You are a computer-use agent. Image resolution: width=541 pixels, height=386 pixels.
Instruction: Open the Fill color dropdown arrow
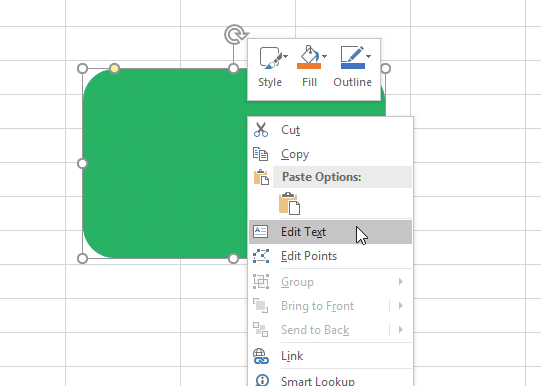click(x=324, y=56)
